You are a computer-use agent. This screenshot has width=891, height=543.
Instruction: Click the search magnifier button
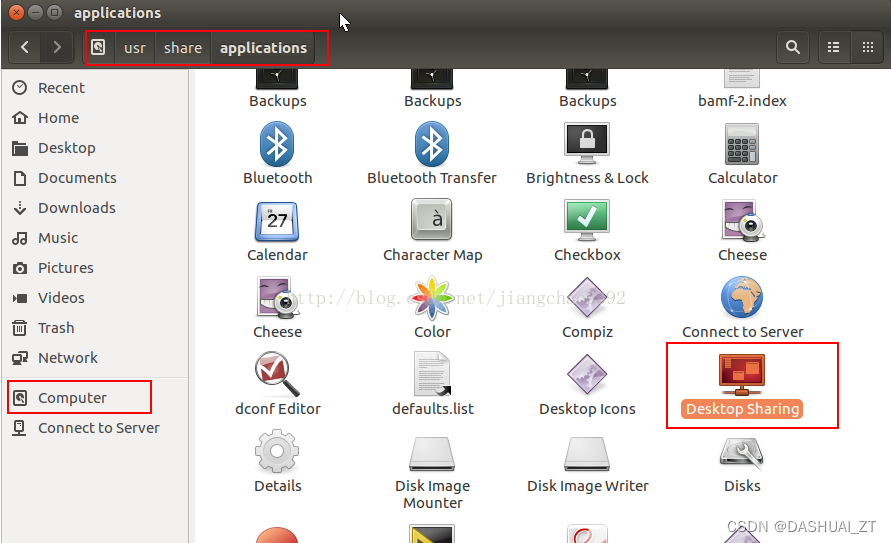point(793,47)
